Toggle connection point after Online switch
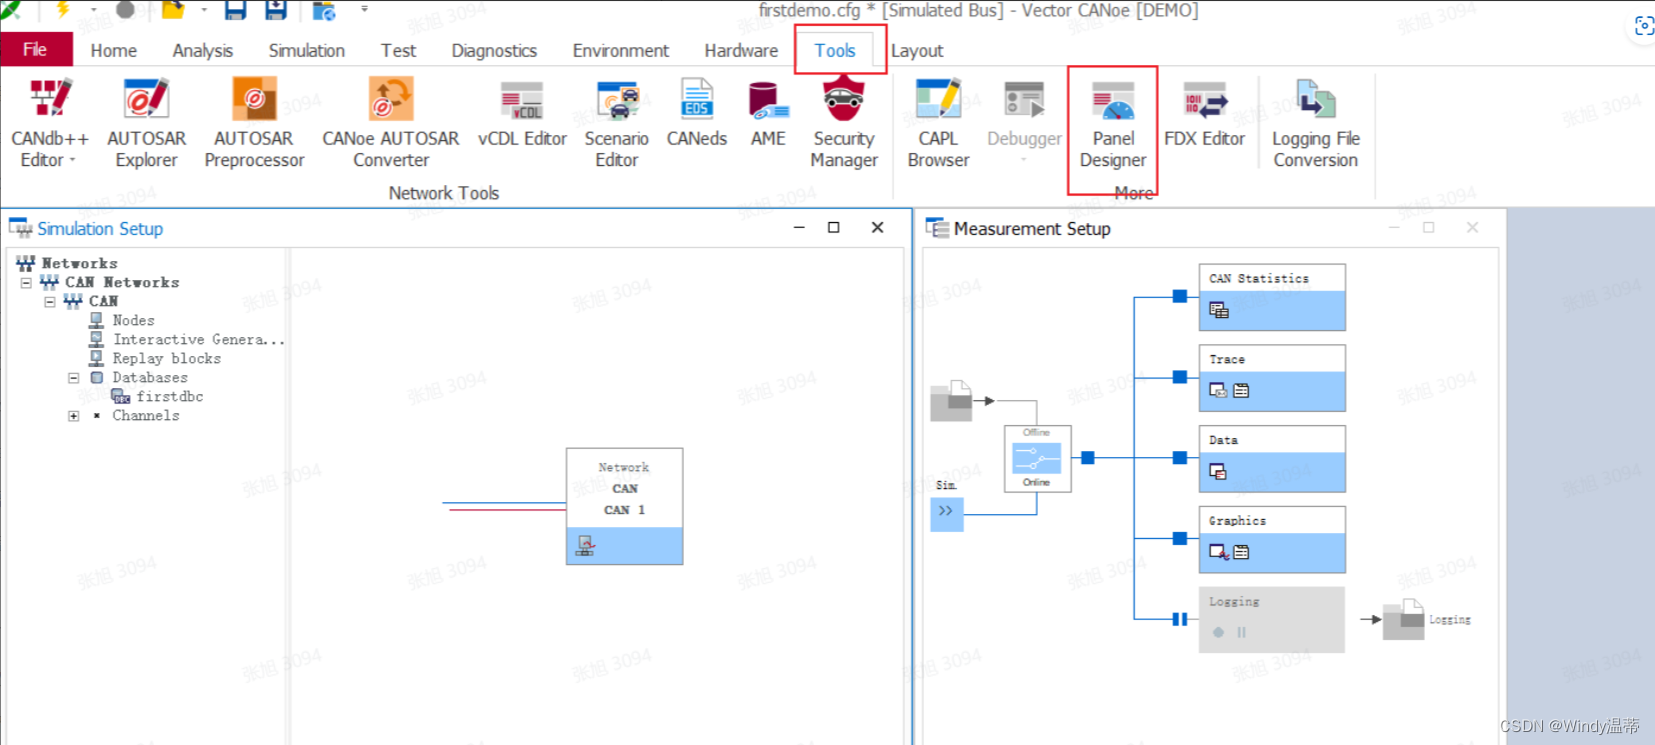The height and width of the screenshot is (745, 1655). point(1088,458)
